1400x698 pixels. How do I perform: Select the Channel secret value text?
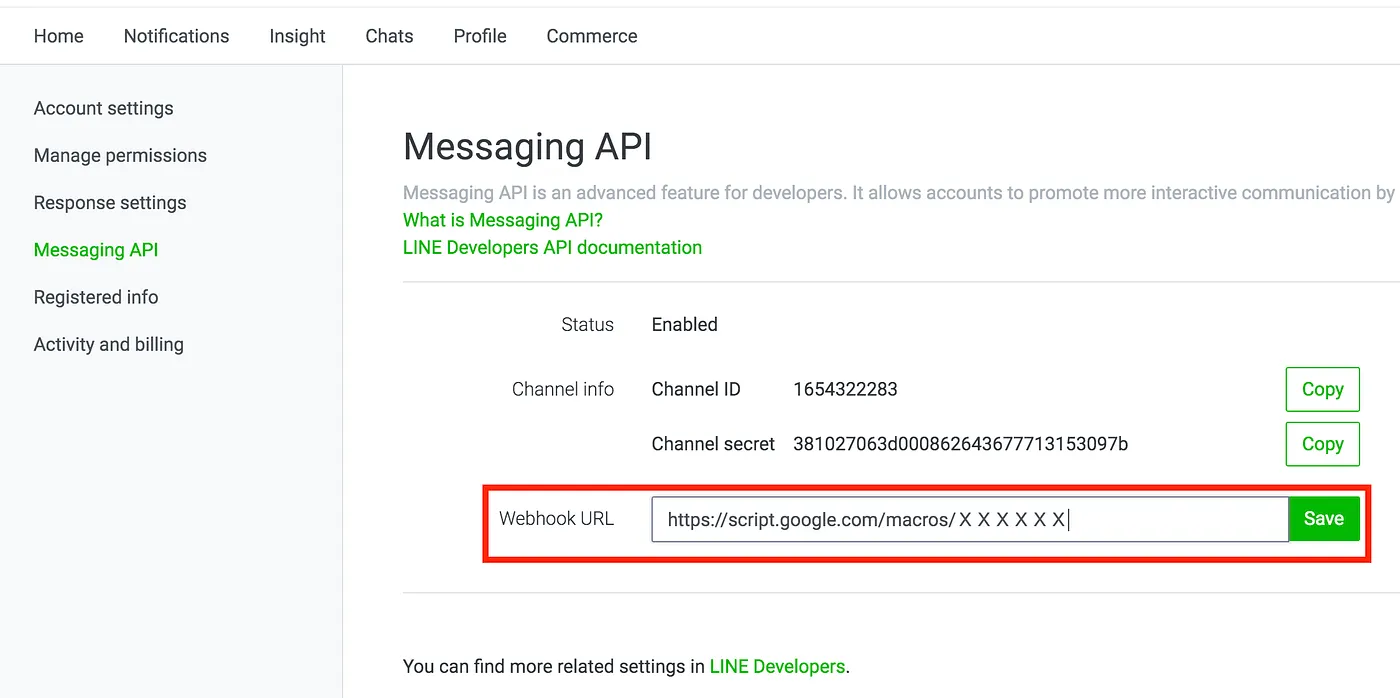960,444
